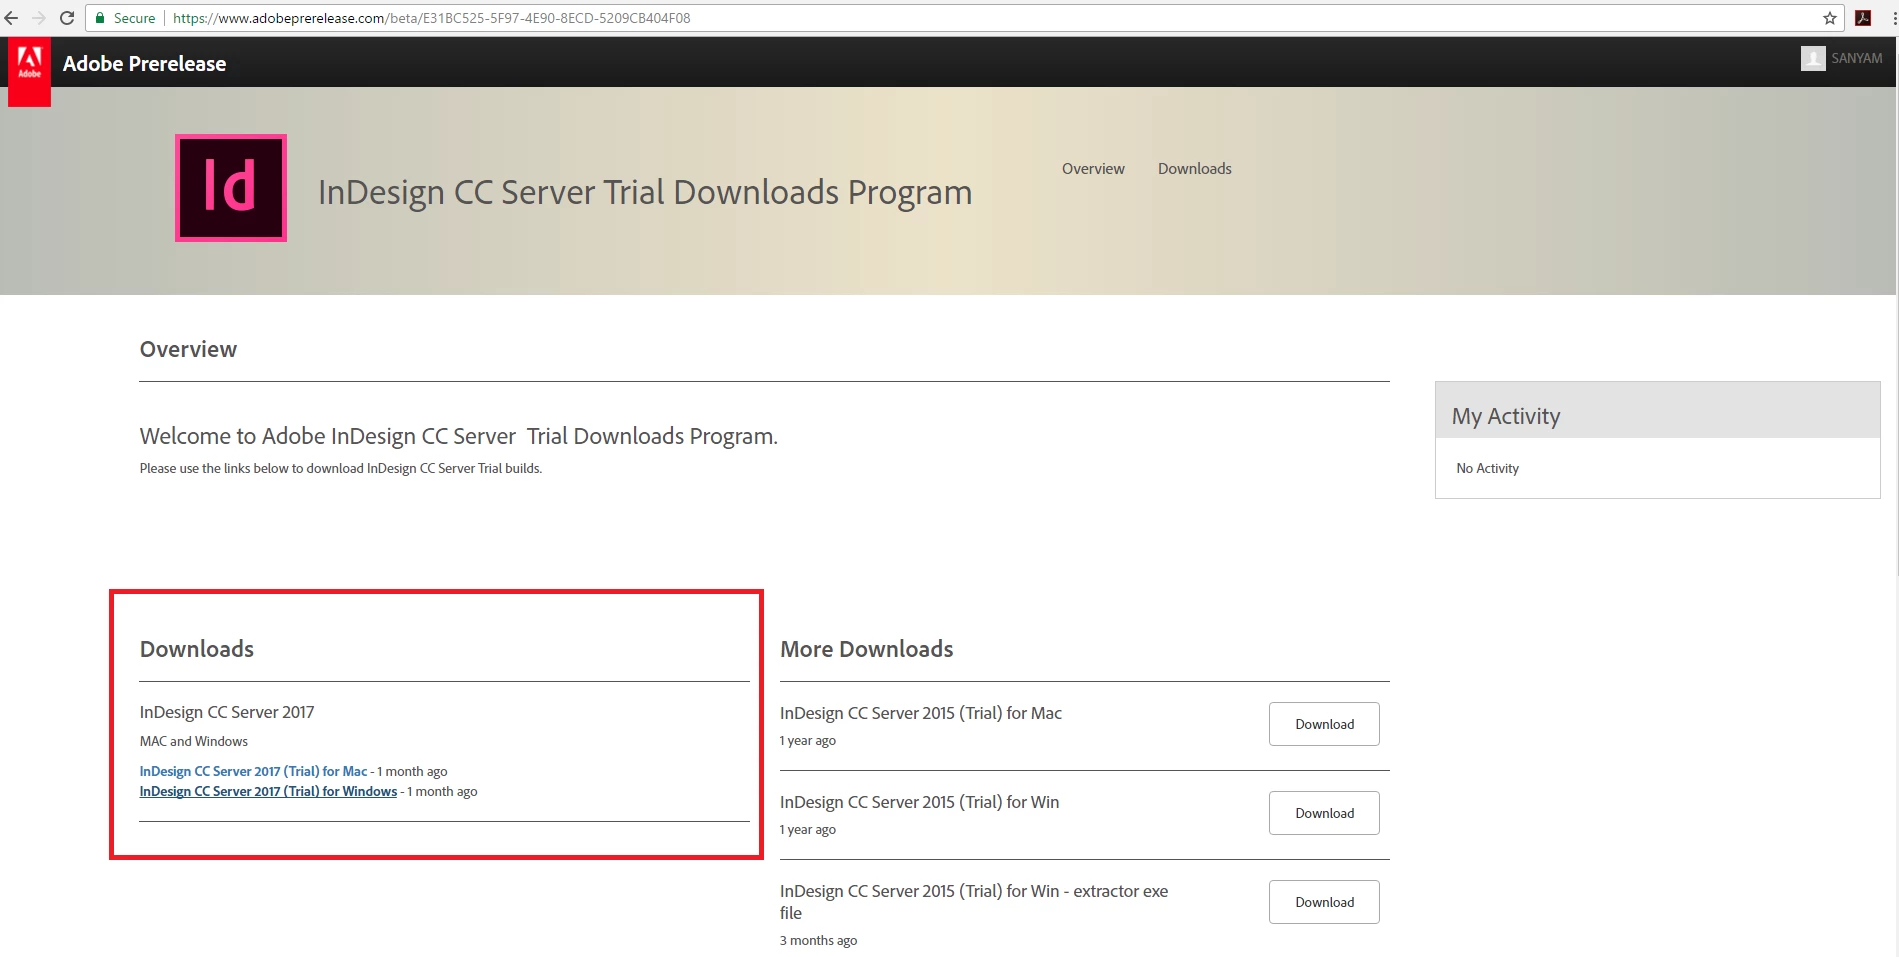This screenshot has height=957, width=1899.
Task: Download InDesign CC Server 2015 (Trial) for Mac
Action: (x=1324, y=724)
